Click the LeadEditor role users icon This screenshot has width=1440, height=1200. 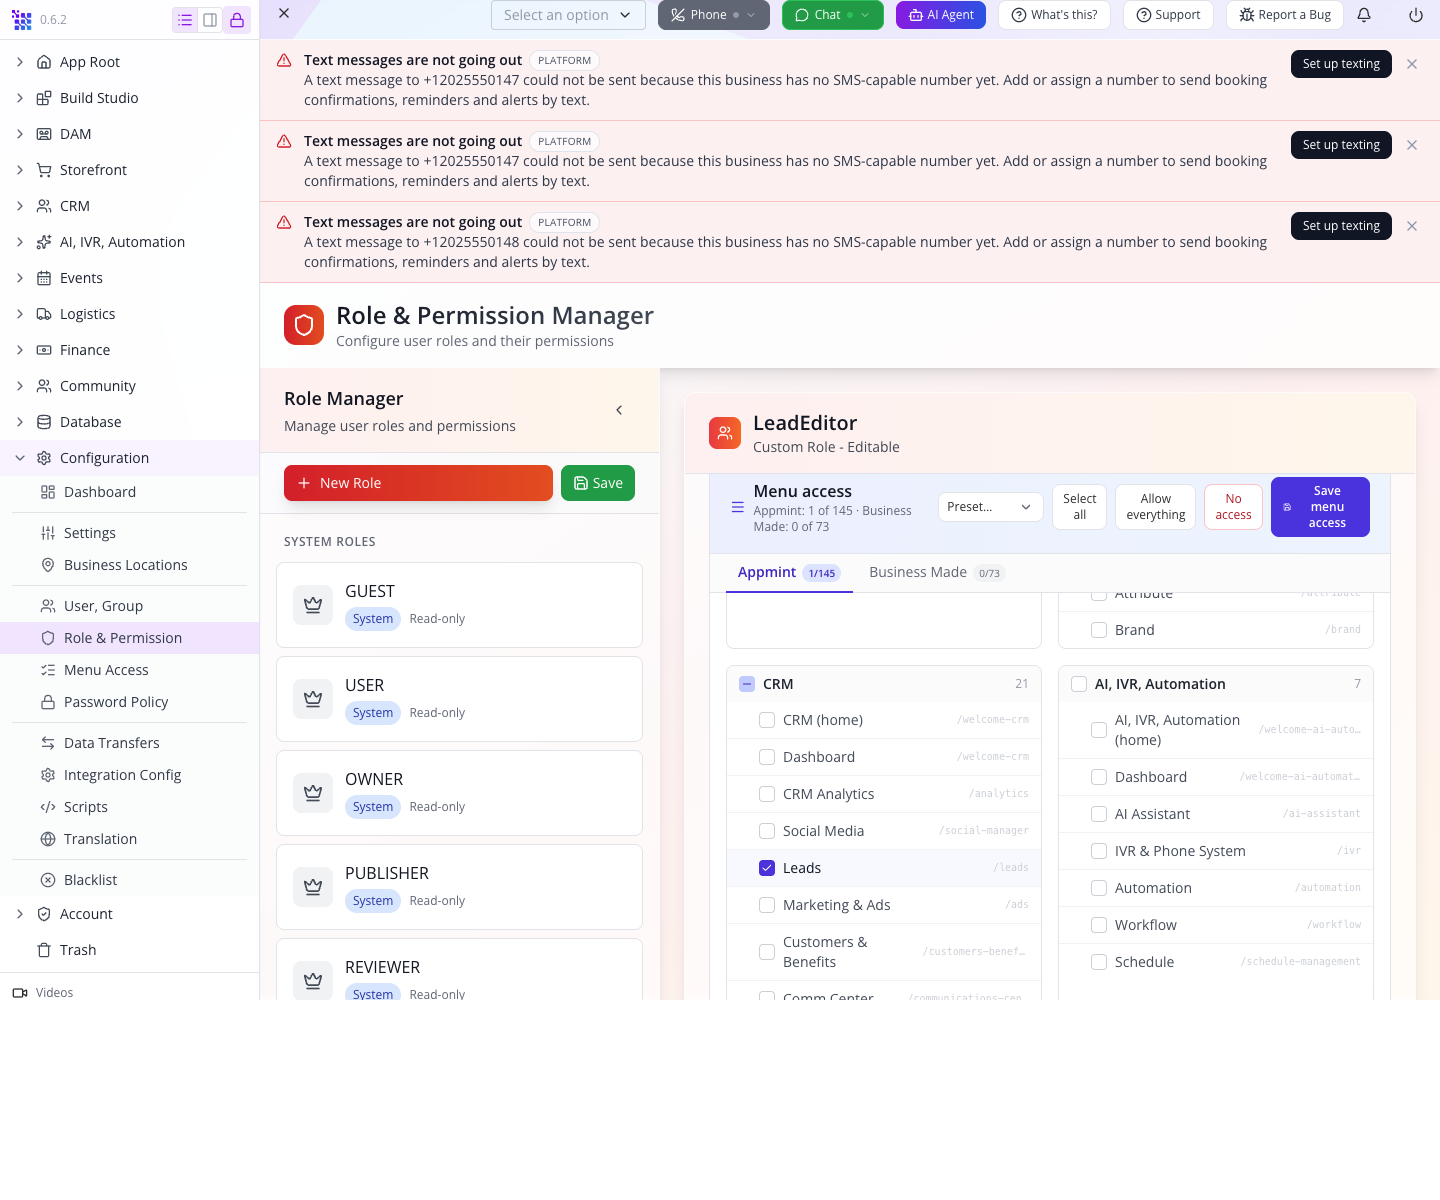point(725,433)
